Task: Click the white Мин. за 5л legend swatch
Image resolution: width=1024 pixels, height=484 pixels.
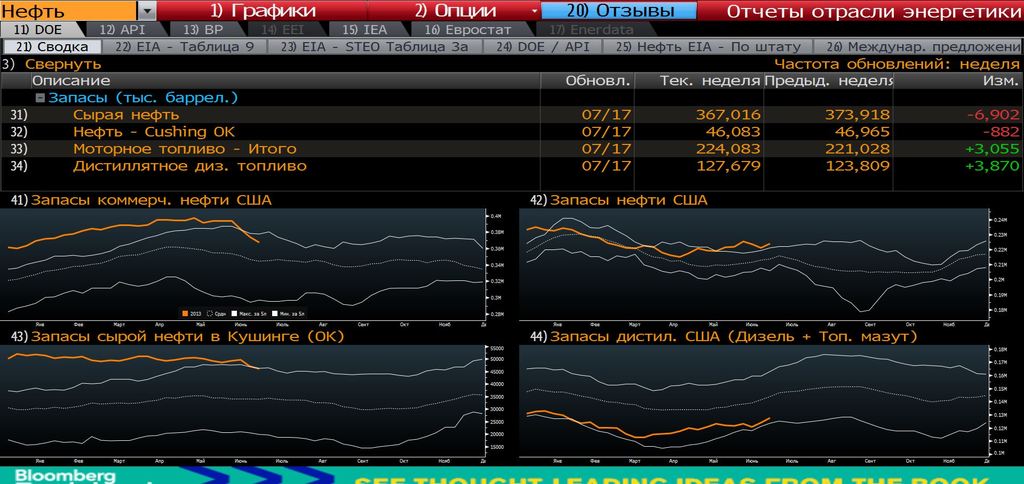Action: tap(275, 314)
